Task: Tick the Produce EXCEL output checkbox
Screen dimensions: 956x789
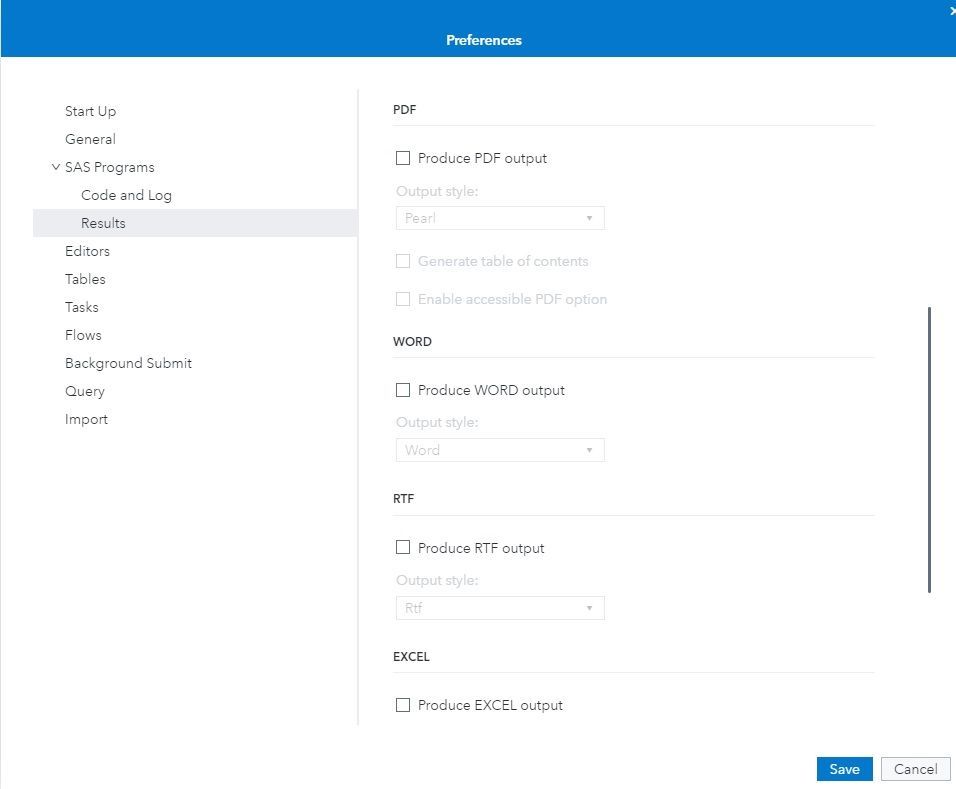Action: coord(403,705)
